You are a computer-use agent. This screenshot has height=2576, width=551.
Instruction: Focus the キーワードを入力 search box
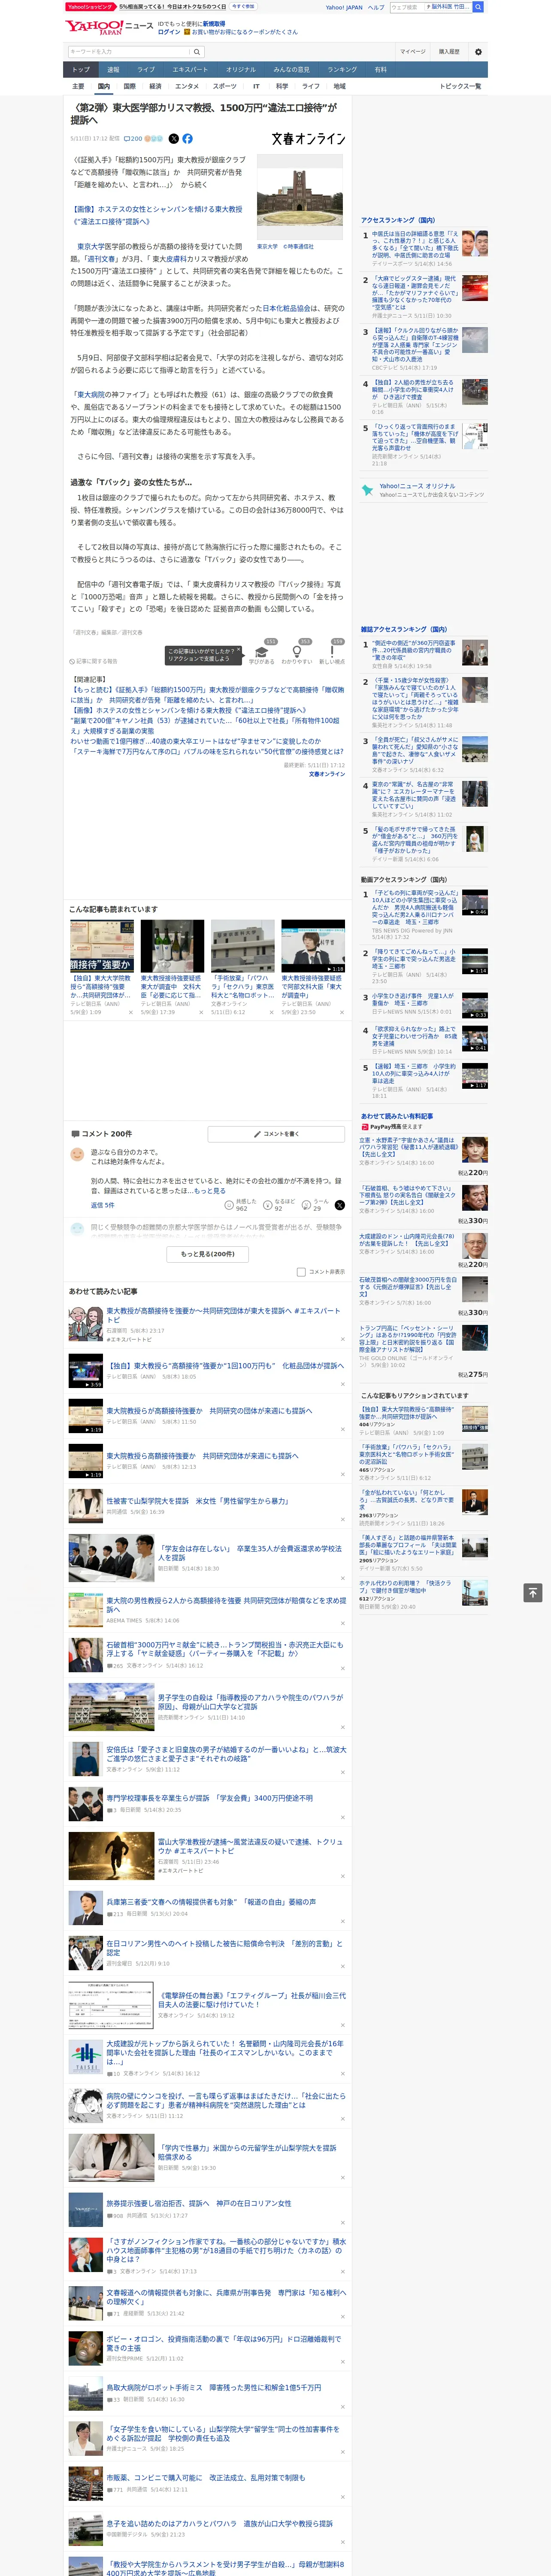point(129,52)
